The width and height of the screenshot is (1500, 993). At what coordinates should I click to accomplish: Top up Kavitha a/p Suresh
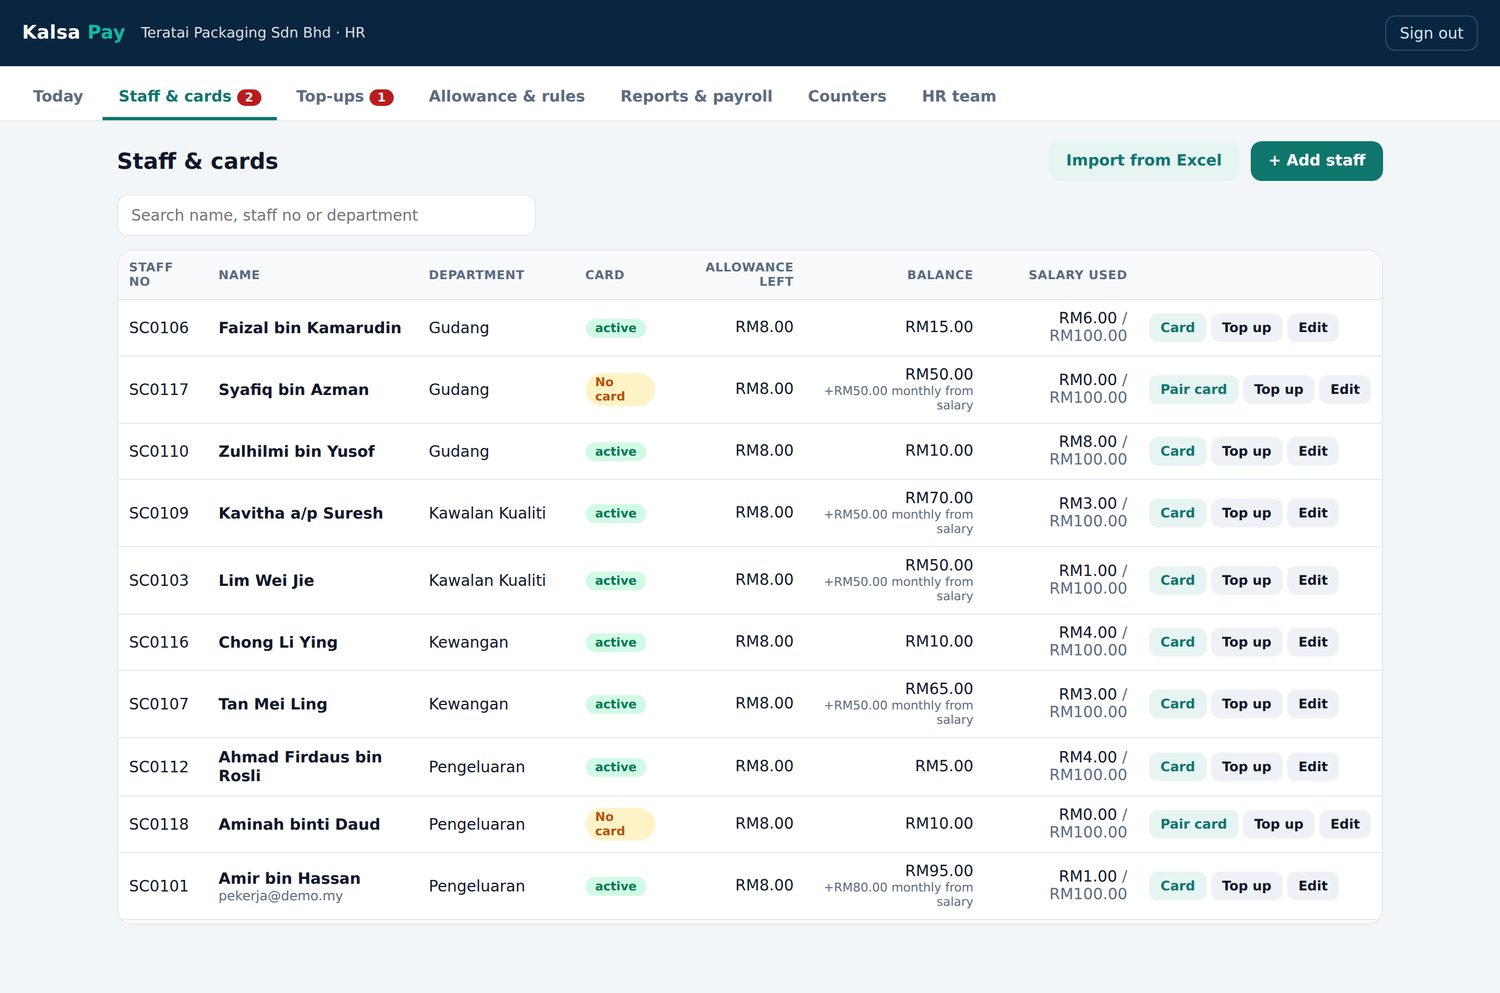(x=1246, y=513)
